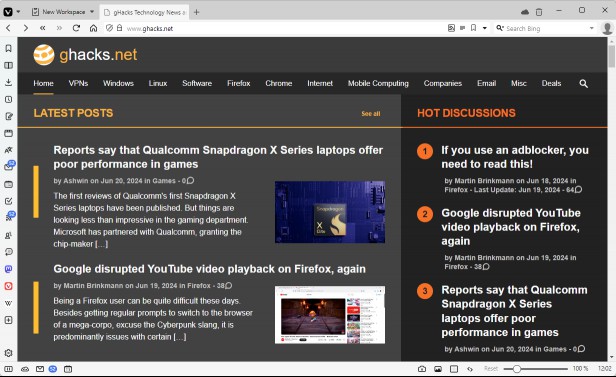Viewport: 616px width, 377px height.
Task: Open the Vivaldi main menu
Action: [x=8, y=12]
